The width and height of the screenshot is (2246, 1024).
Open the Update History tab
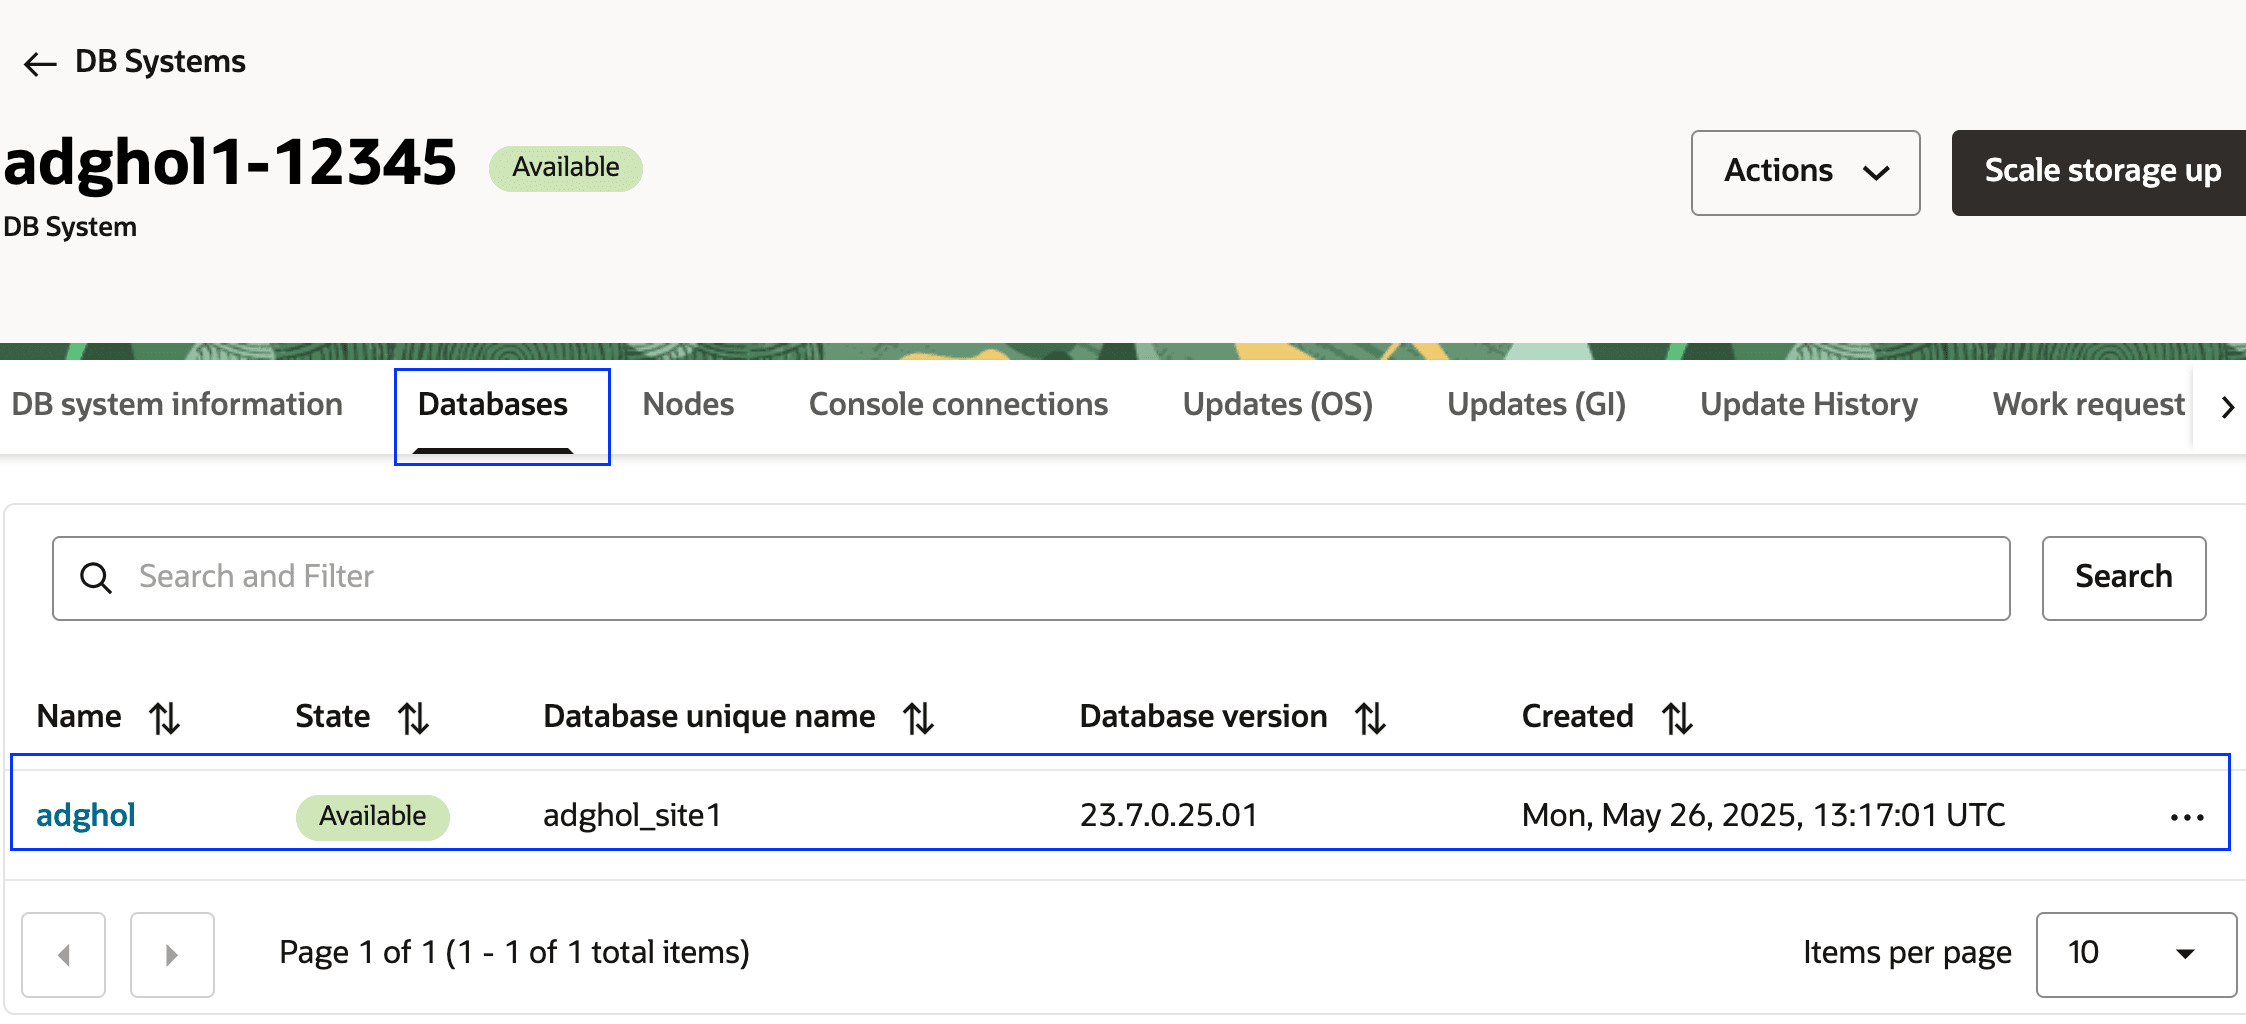coord(1809,404)
